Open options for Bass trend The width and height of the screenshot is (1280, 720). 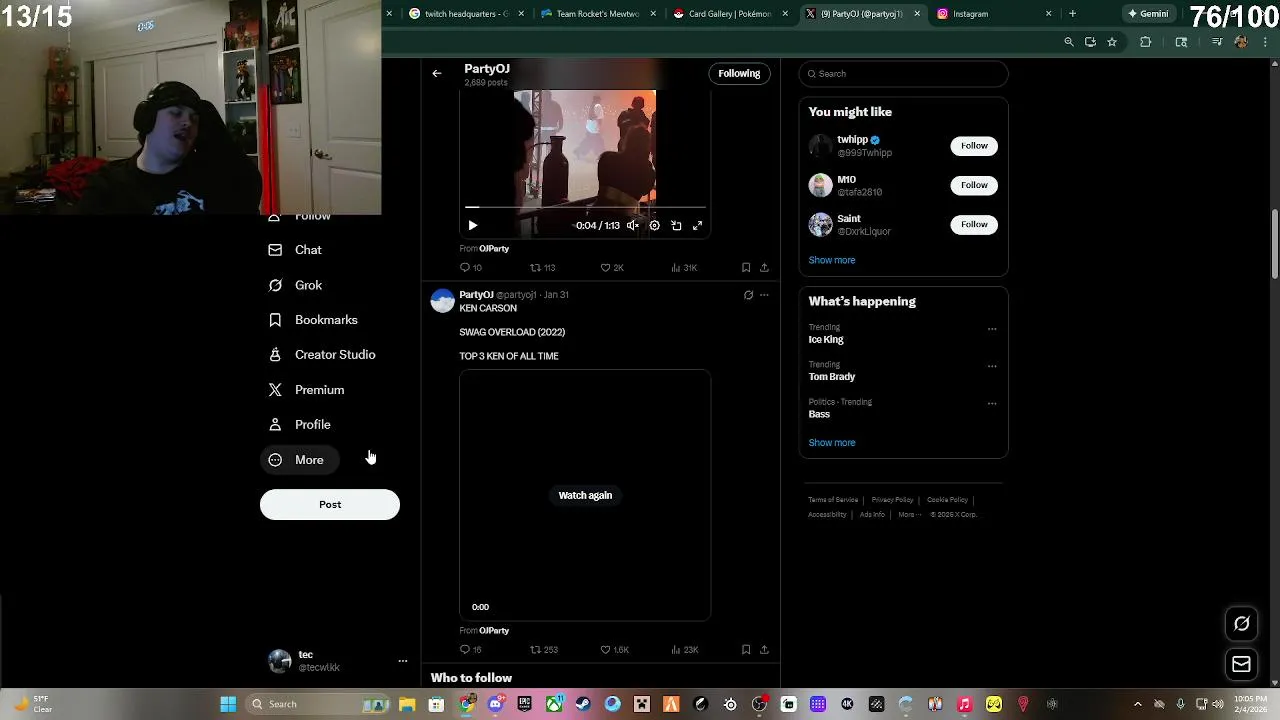992,404
